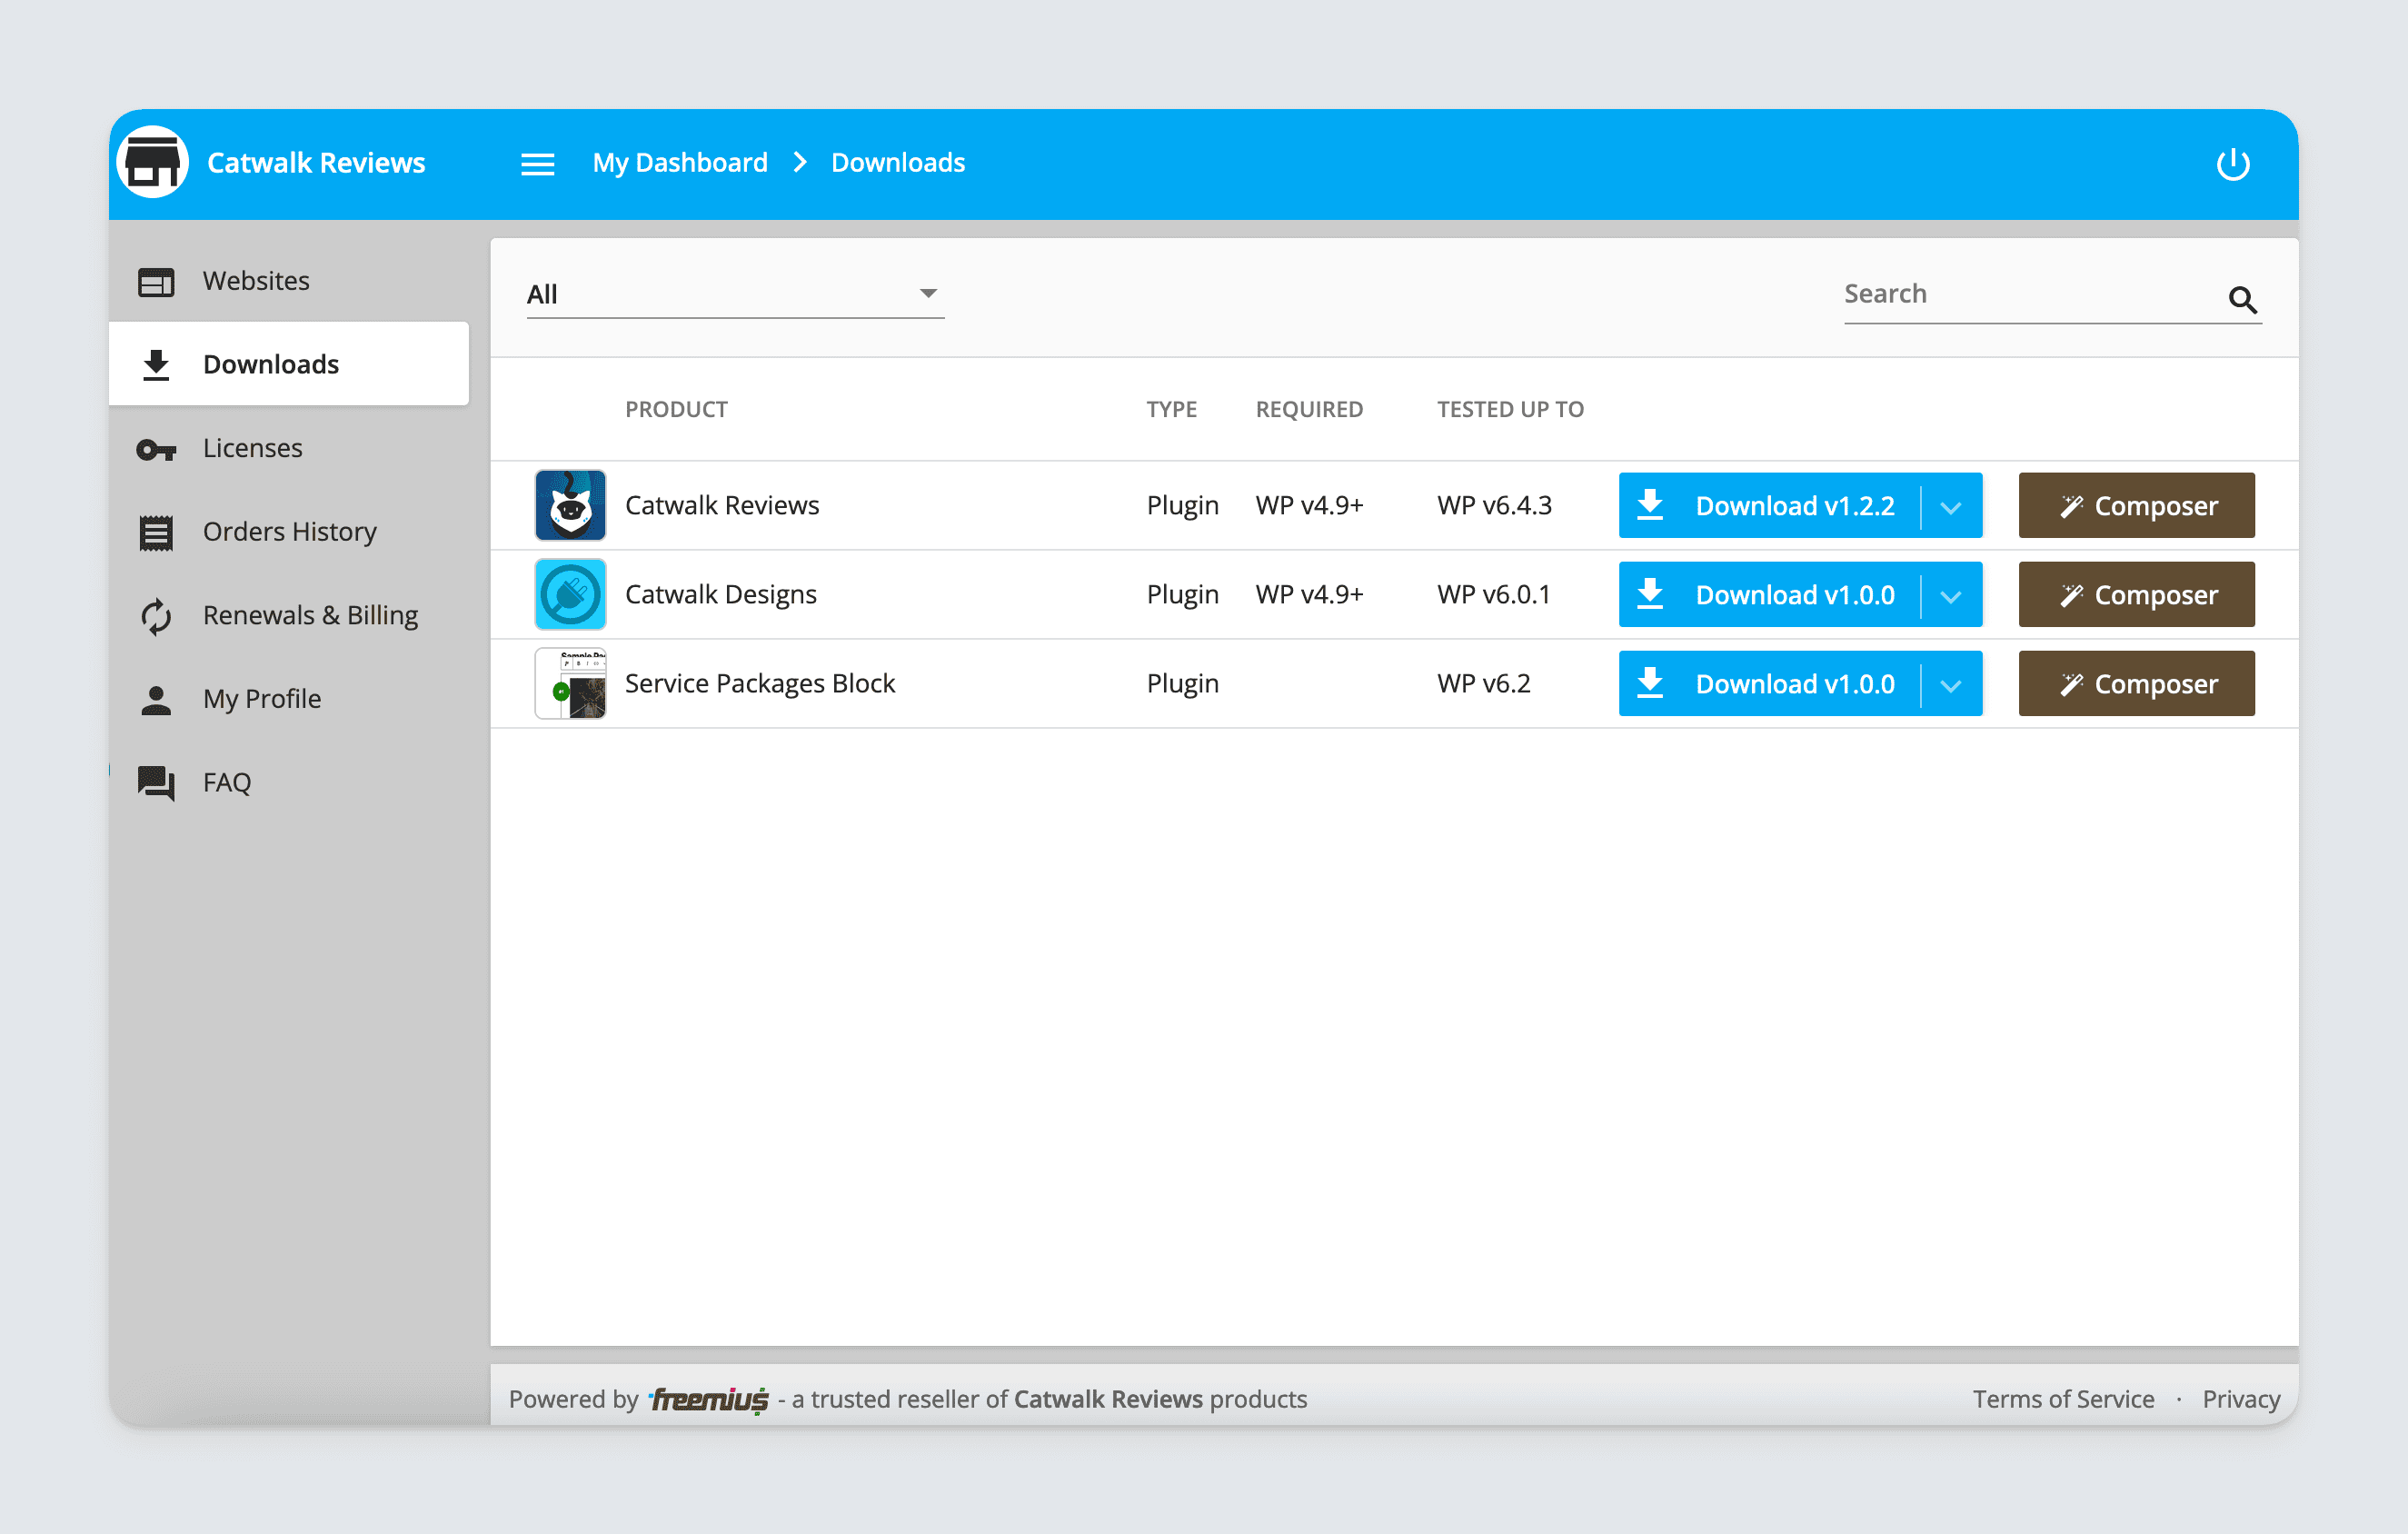
Task: Click the WP v6.2 tested value
Action: coord(1484,683)
